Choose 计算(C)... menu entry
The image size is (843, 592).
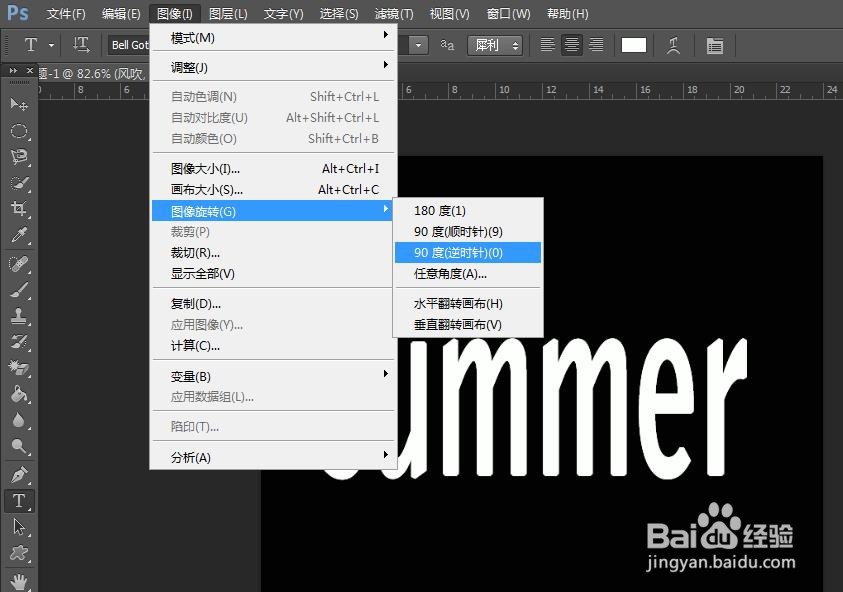(273, 345)
